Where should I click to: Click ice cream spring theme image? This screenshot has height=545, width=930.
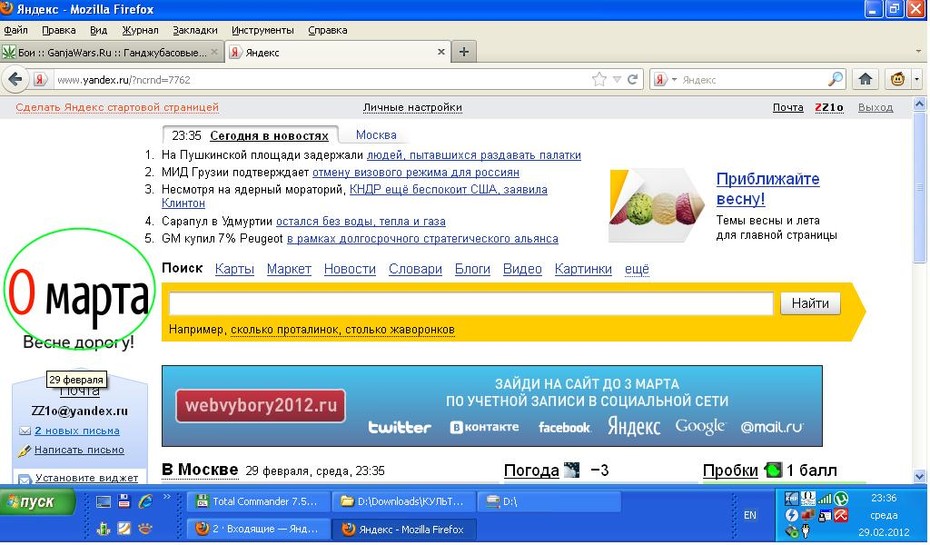(x=655, y=206)
